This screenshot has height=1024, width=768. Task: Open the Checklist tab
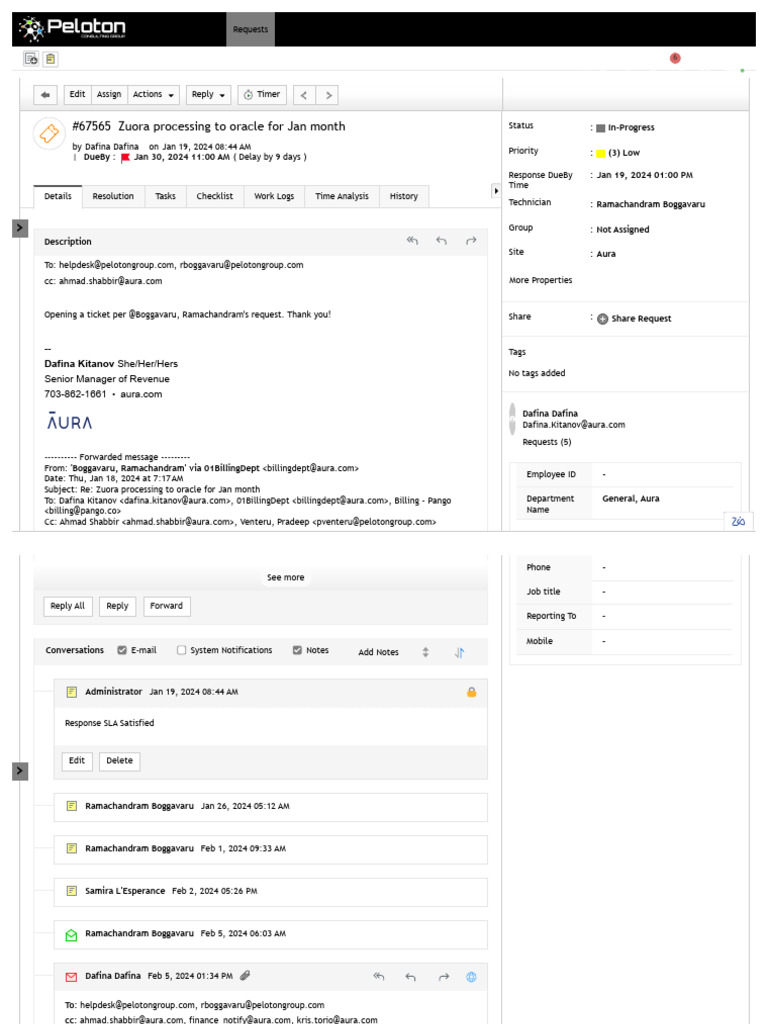click(x=214, y=196)
